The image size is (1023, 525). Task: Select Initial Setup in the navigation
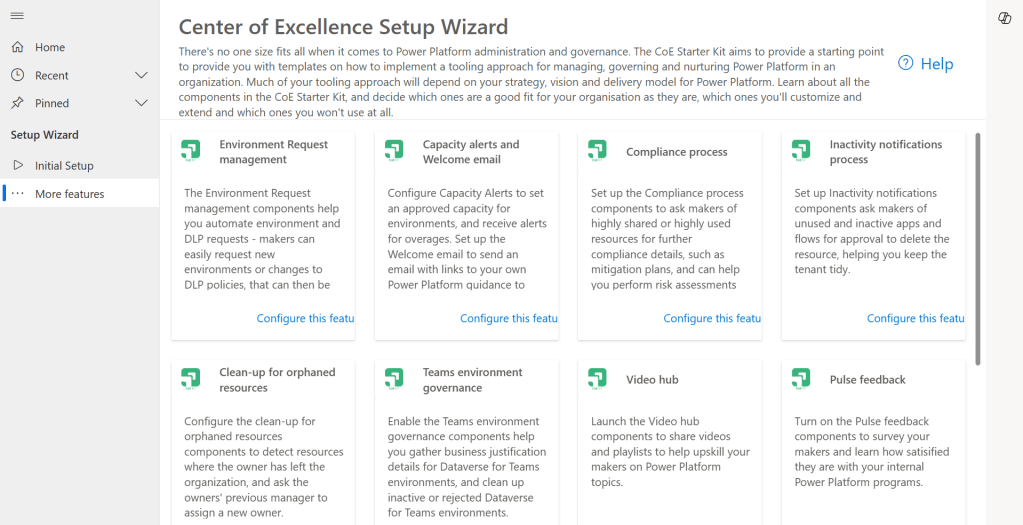64,166
